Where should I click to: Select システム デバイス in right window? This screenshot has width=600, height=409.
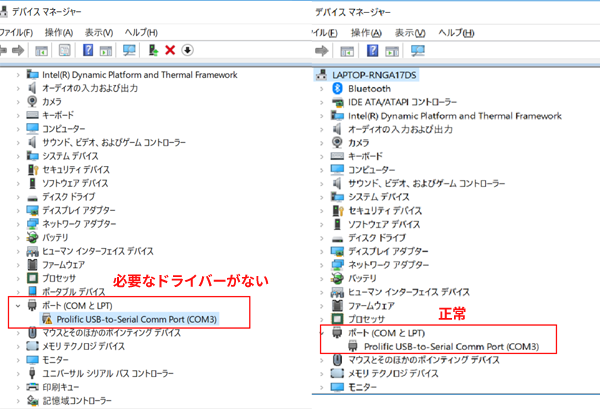[x=378, y=197]
